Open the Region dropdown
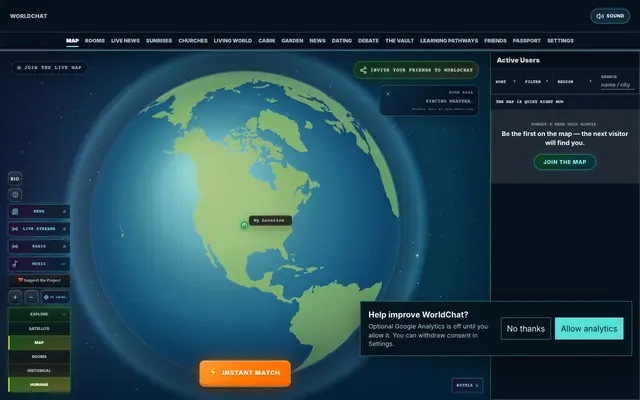The width and height of the screenshot is (640, 400). pyautogui.click(x=574, y=82)
